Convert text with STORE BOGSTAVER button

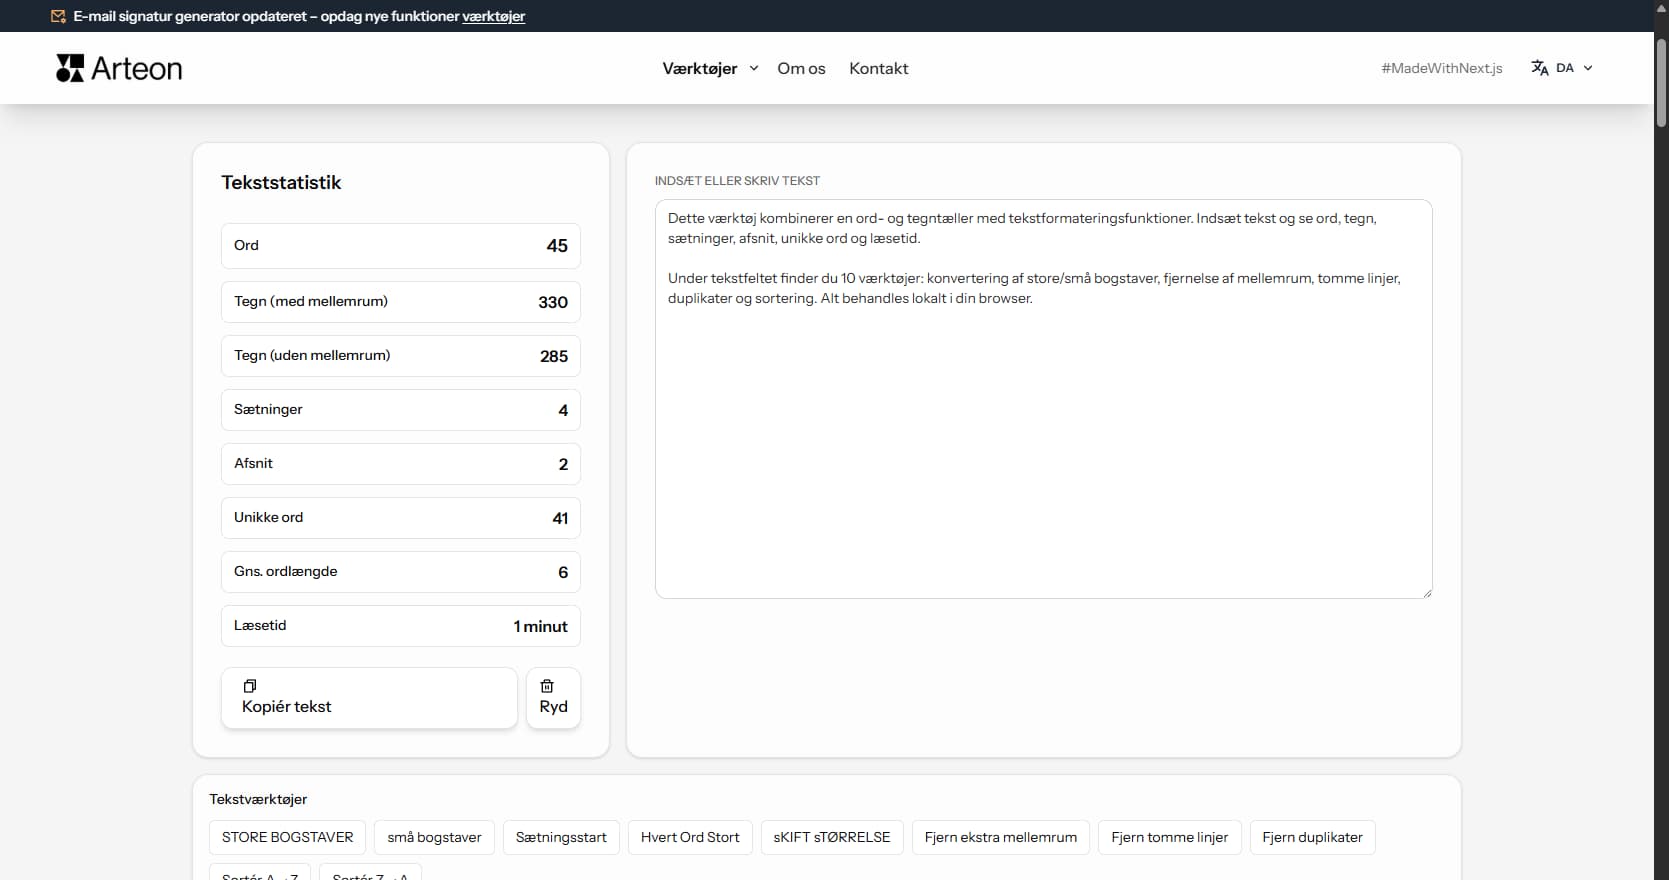(x=287, y=837)
